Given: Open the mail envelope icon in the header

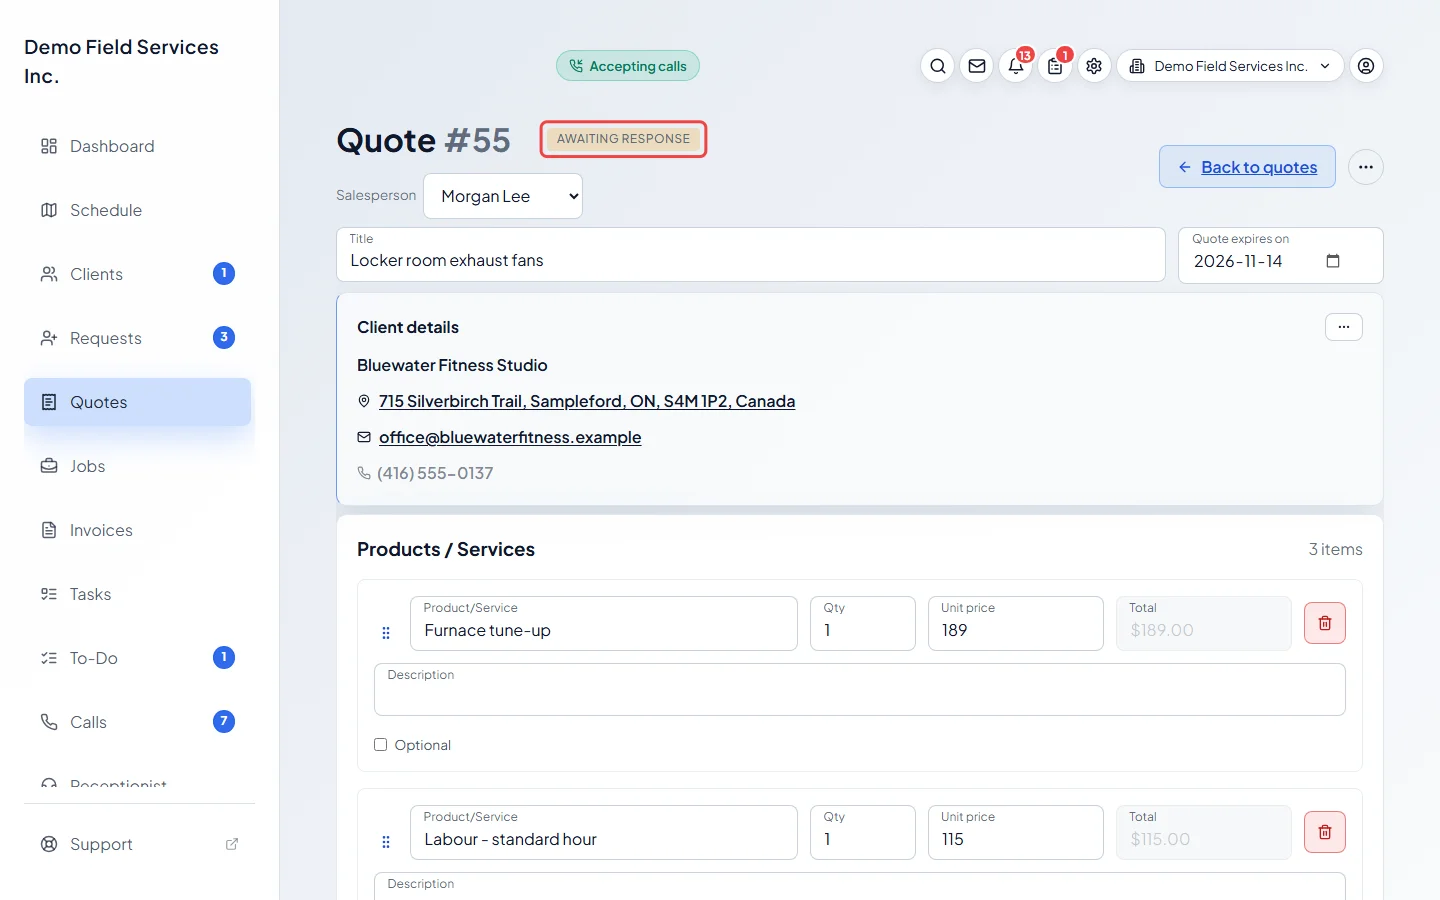Looking at the screenshot, I should tap(977, 66).
